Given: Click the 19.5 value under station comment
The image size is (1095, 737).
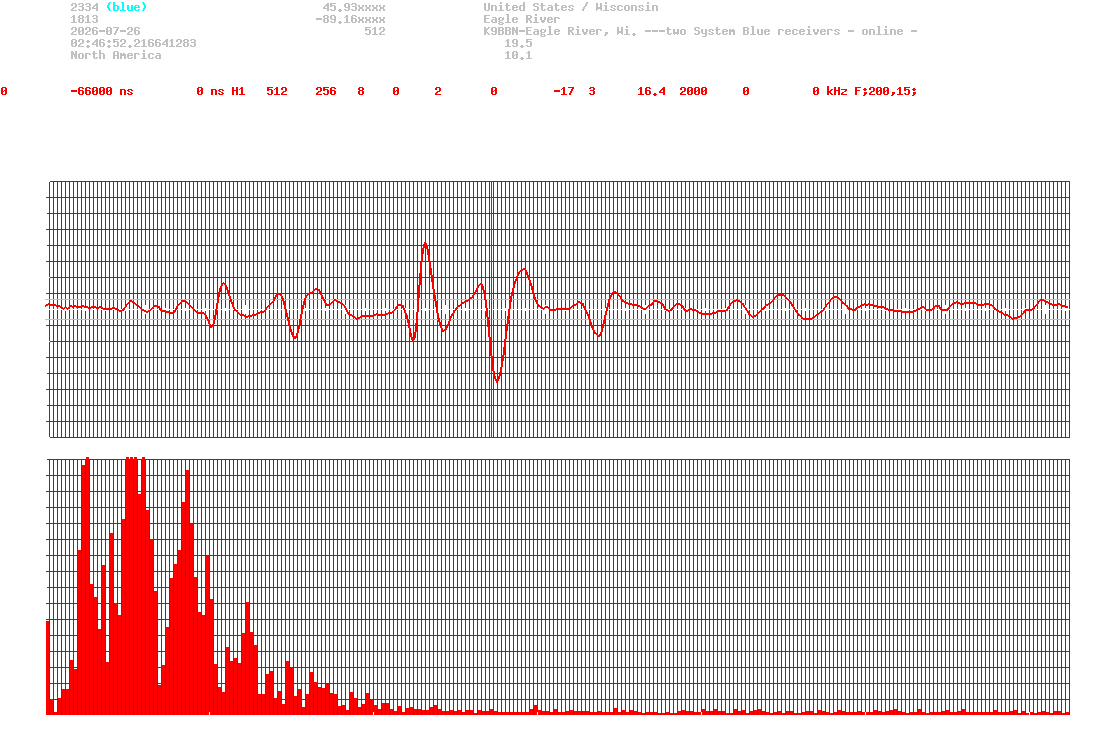Looking at the screenshot, I should coord(518,43).
